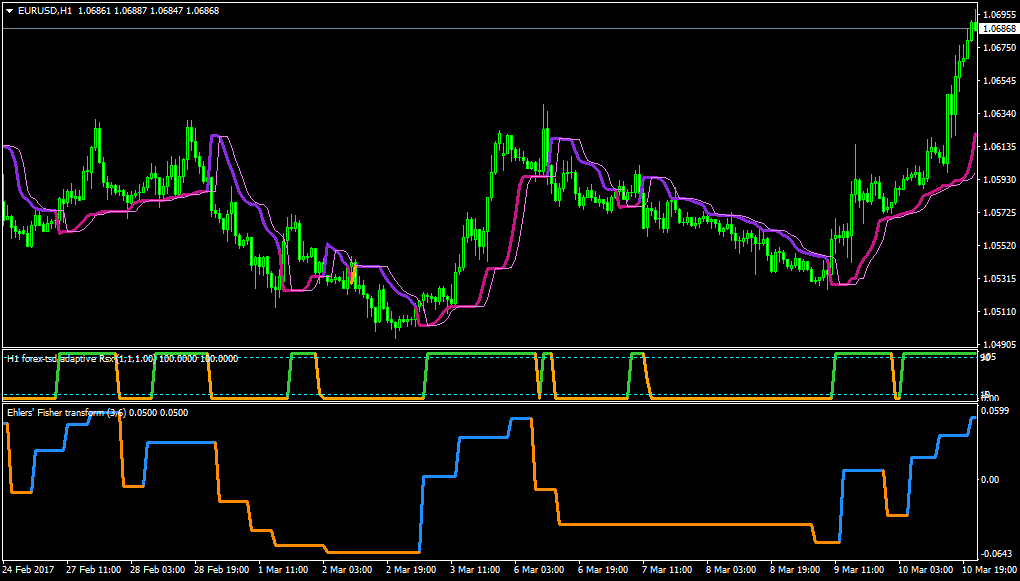
Task: Click the 1.05110 level on the price scale
Action: point(1000,312)
